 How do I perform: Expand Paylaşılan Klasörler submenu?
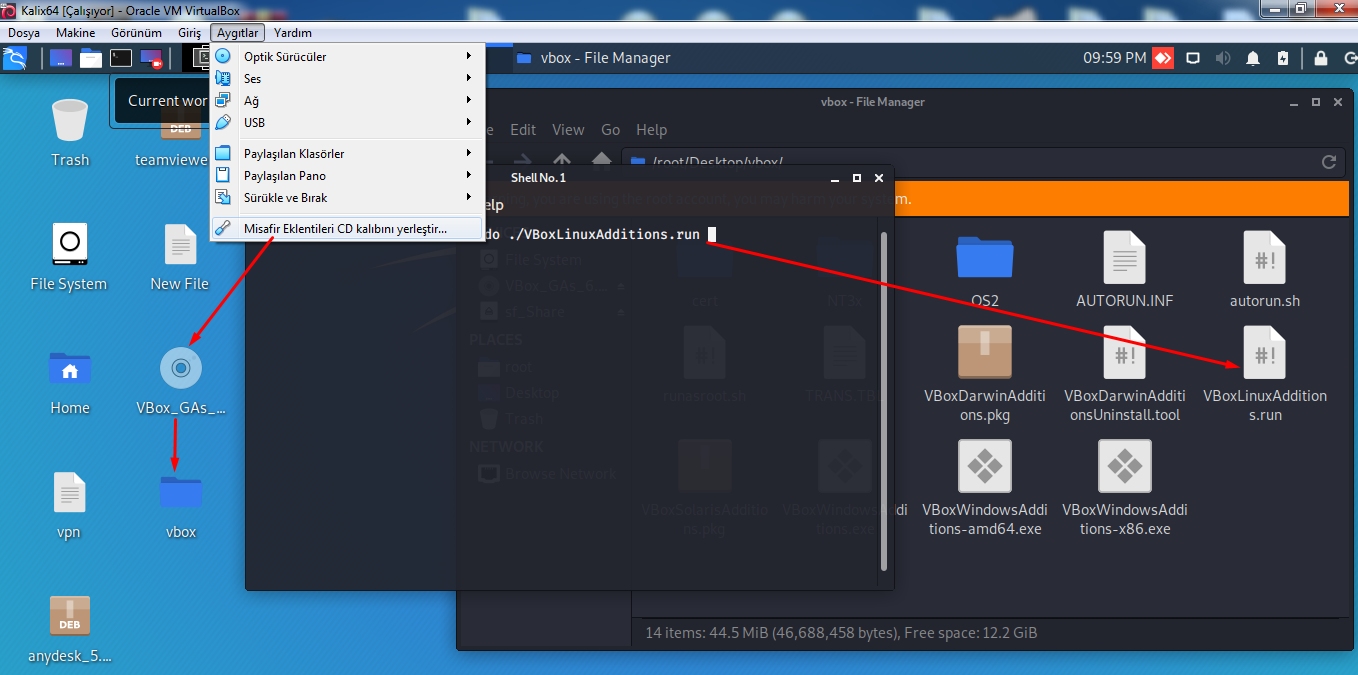[347, 154]
